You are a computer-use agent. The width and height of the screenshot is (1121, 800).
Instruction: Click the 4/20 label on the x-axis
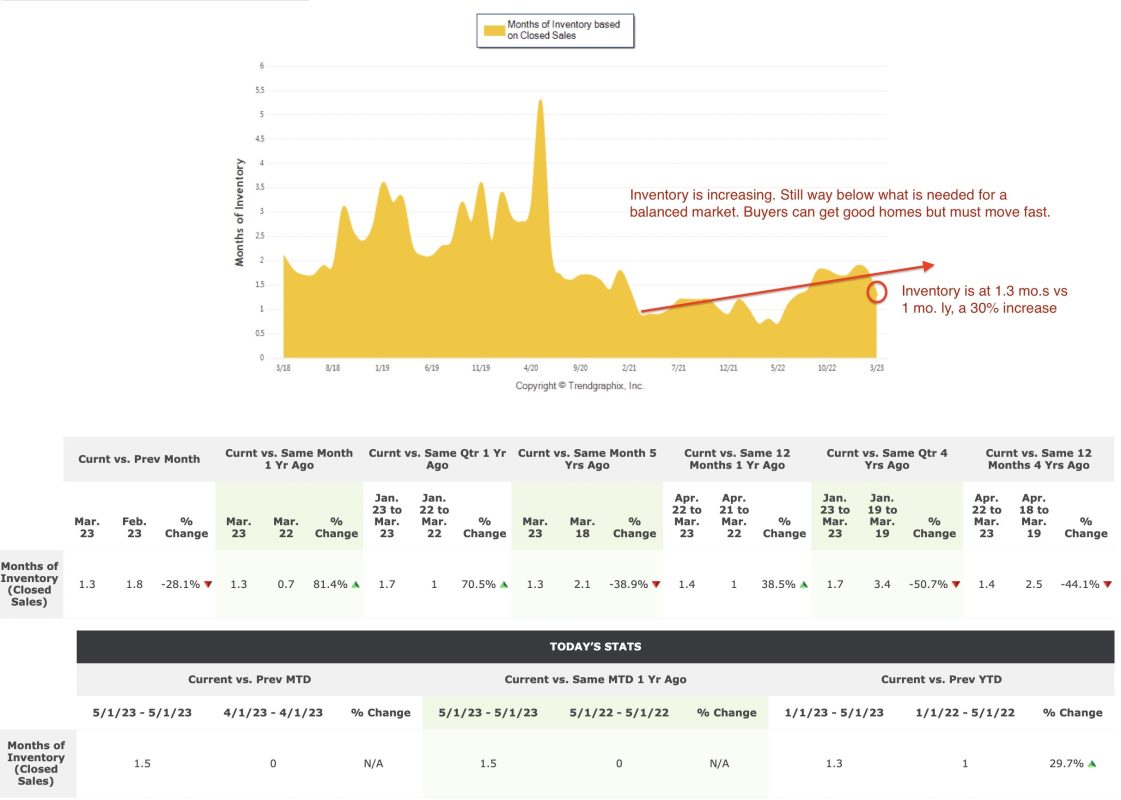coord(531,368)
